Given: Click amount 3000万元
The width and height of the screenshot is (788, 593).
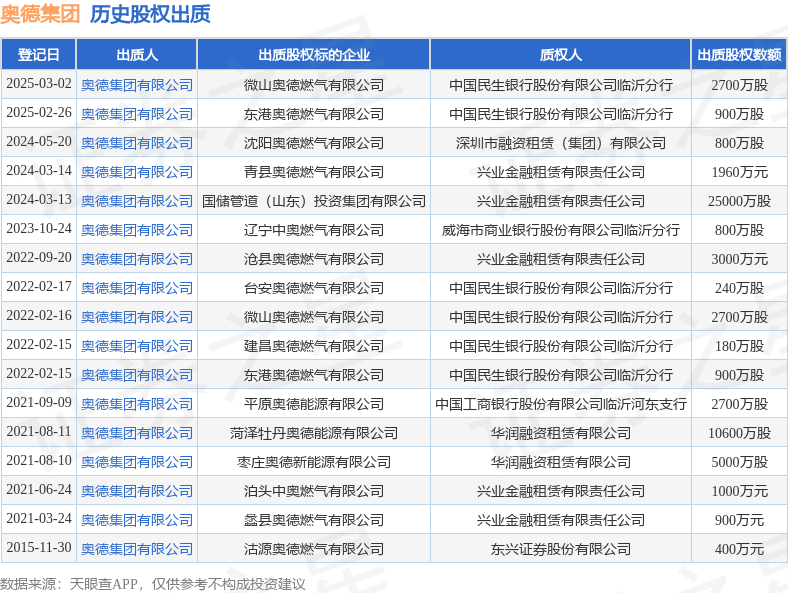Looking at the screenshot, I should point(739,259).
